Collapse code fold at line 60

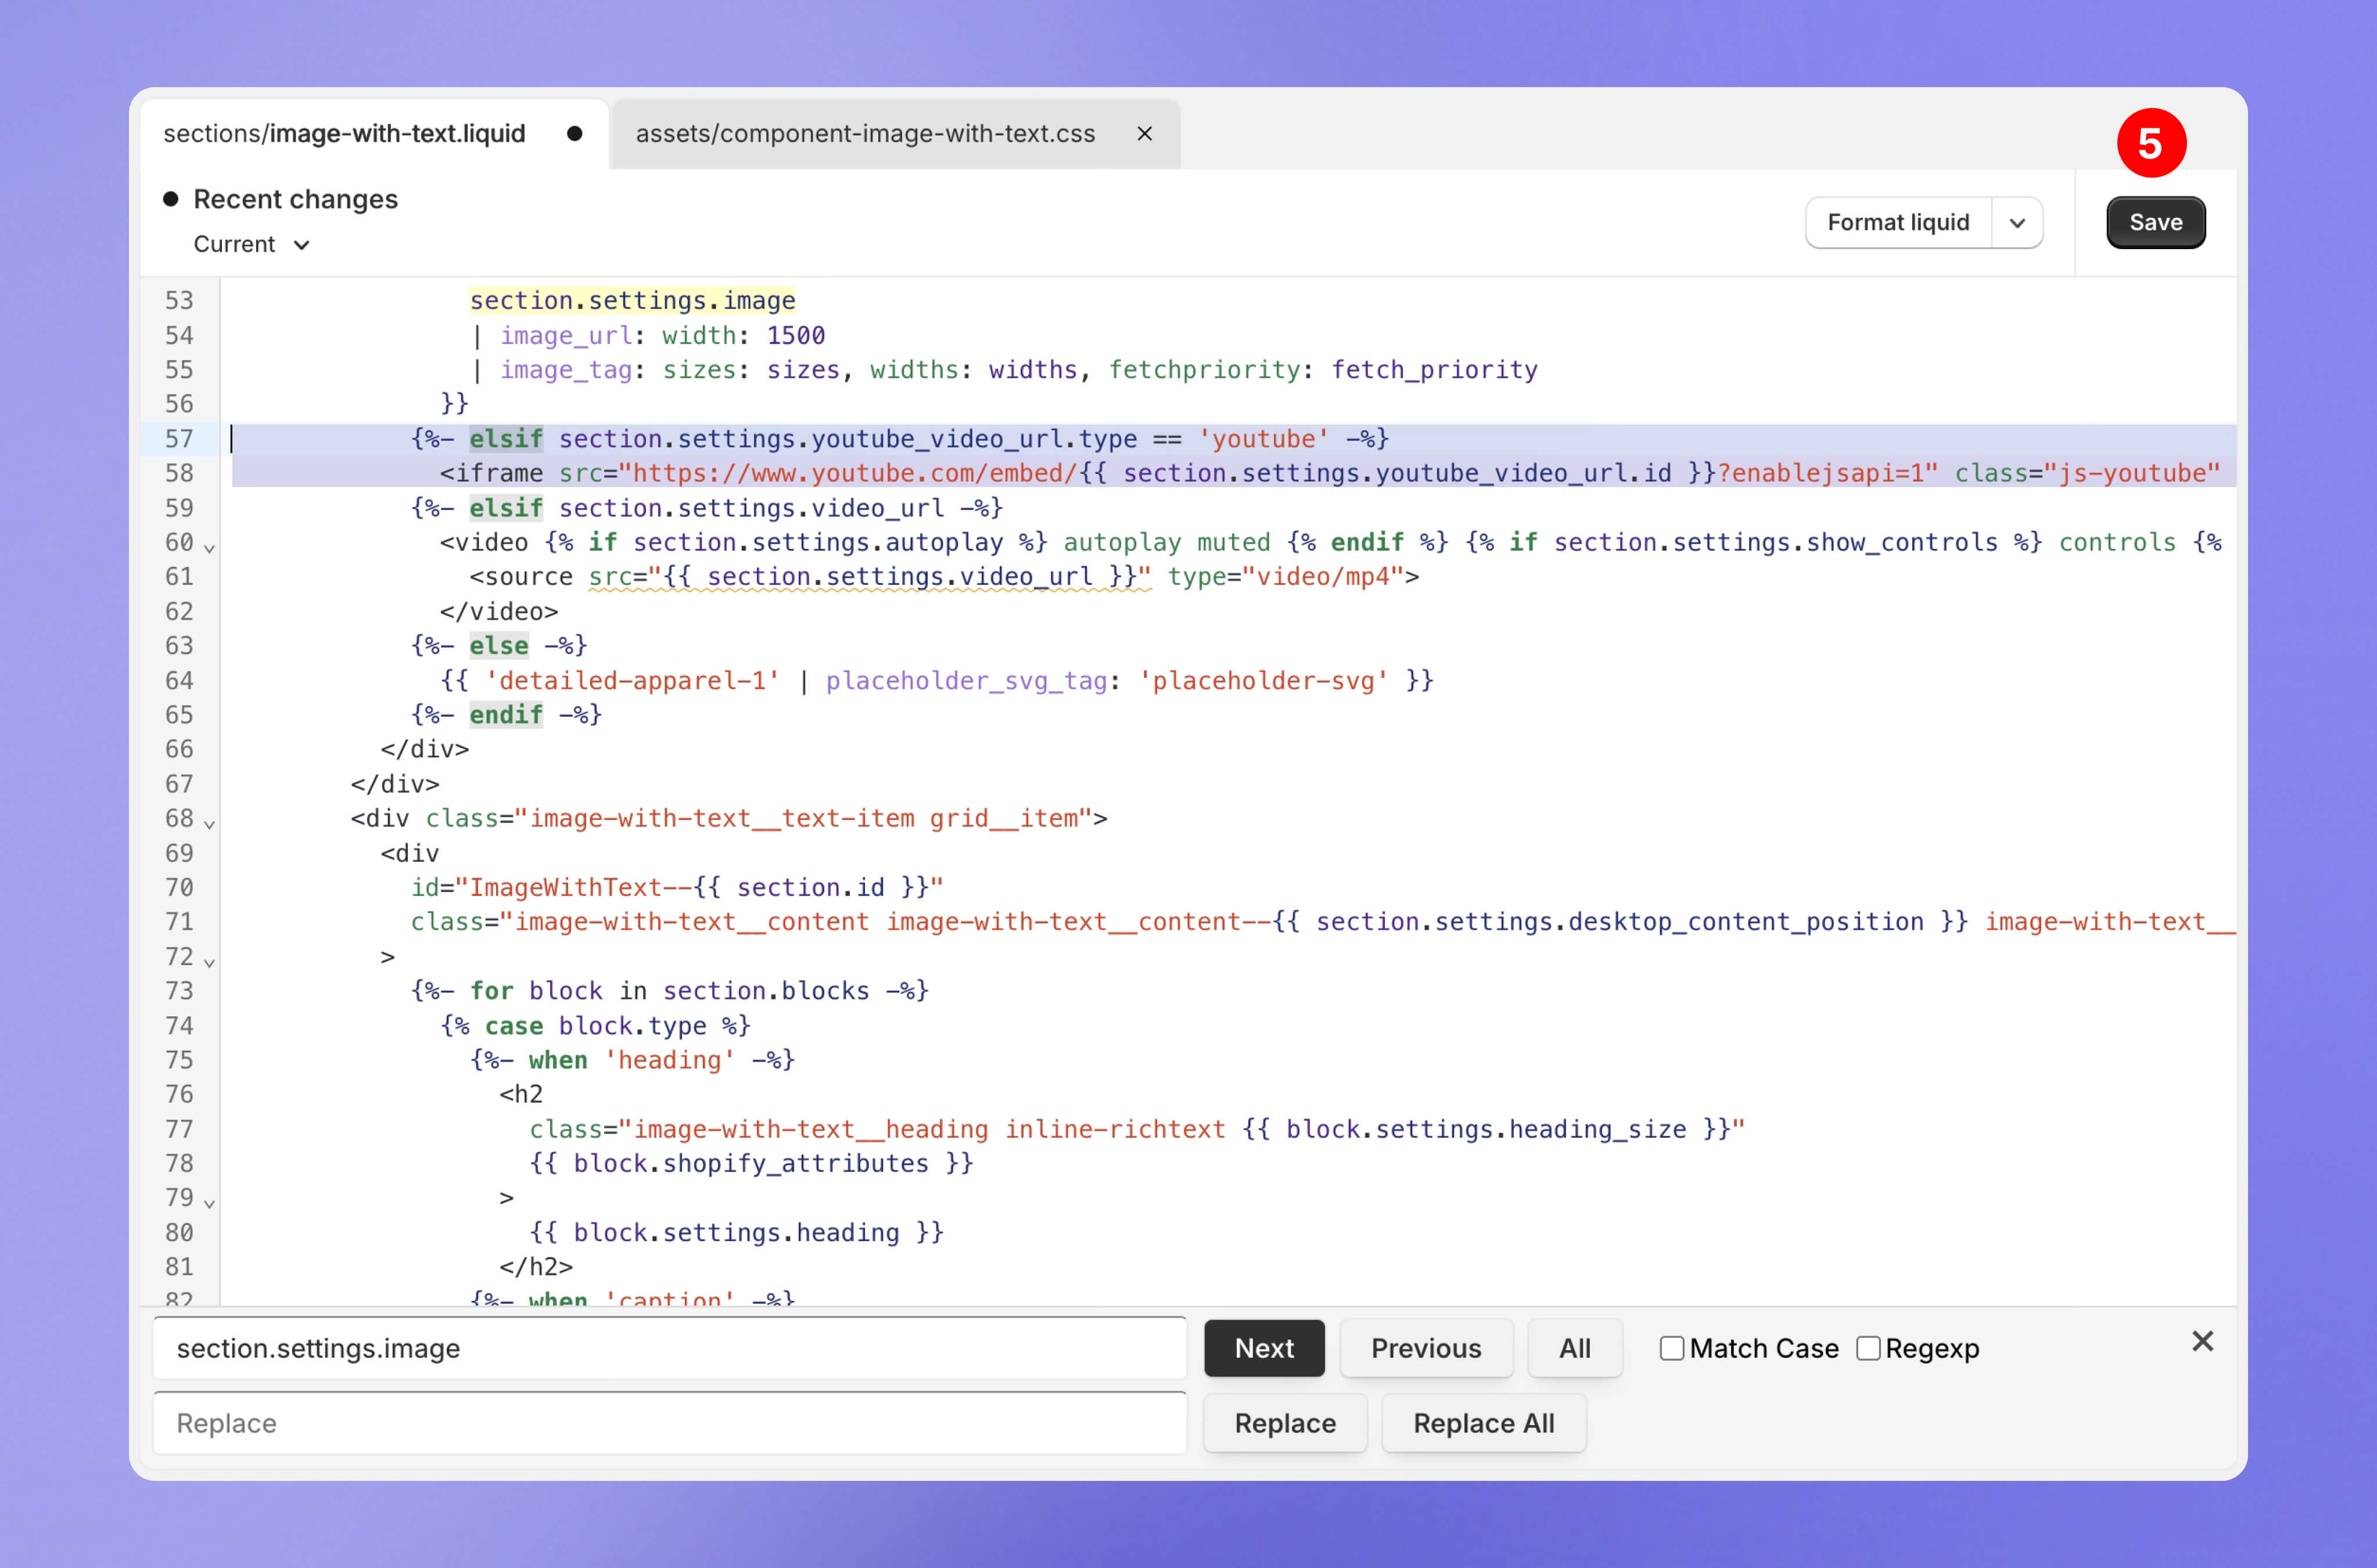[x=209, y=547]
